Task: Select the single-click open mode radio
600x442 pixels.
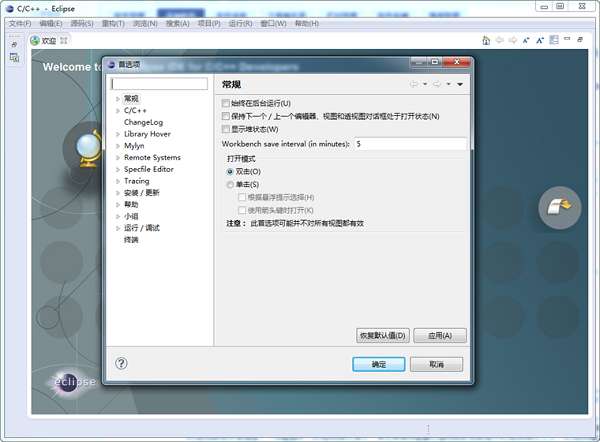Action: (x=230, y=185)
